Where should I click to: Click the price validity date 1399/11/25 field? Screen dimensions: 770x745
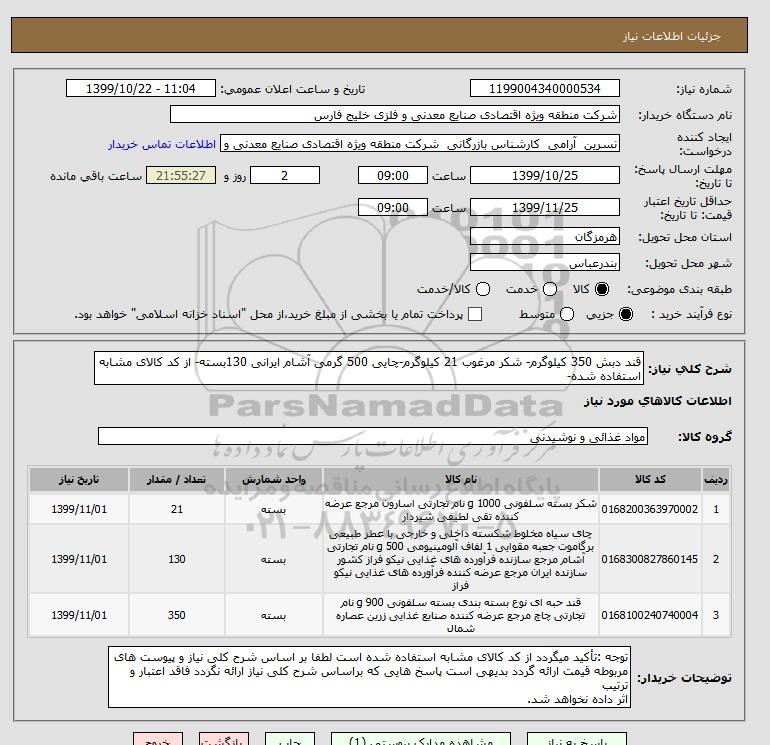(x=545, y=207)
